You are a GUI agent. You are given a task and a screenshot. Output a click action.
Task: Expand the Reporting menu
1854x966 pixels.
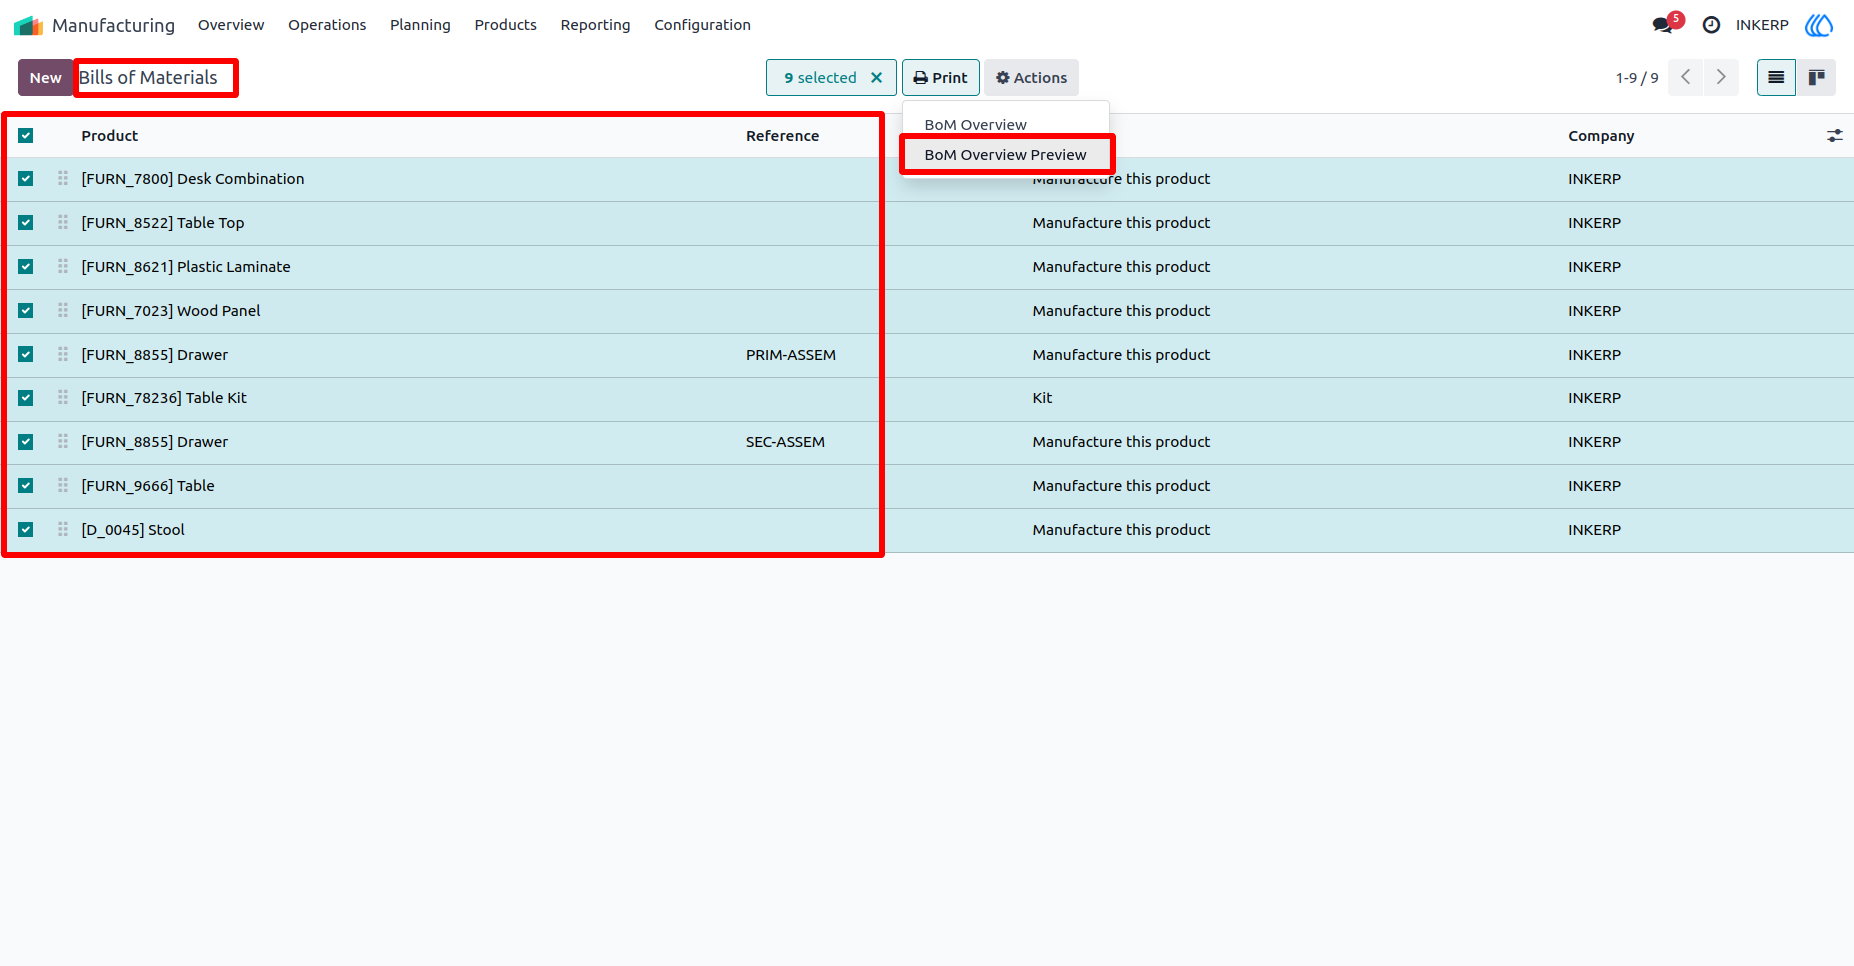point(595,25)
